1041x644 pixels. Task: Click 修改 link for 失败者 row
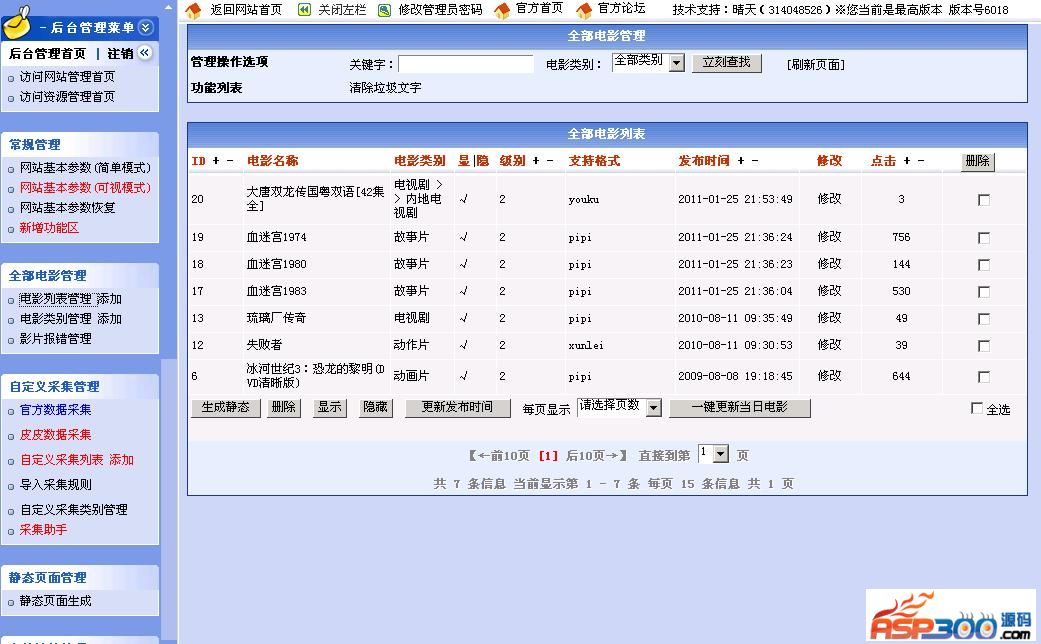tap(829, 345)
